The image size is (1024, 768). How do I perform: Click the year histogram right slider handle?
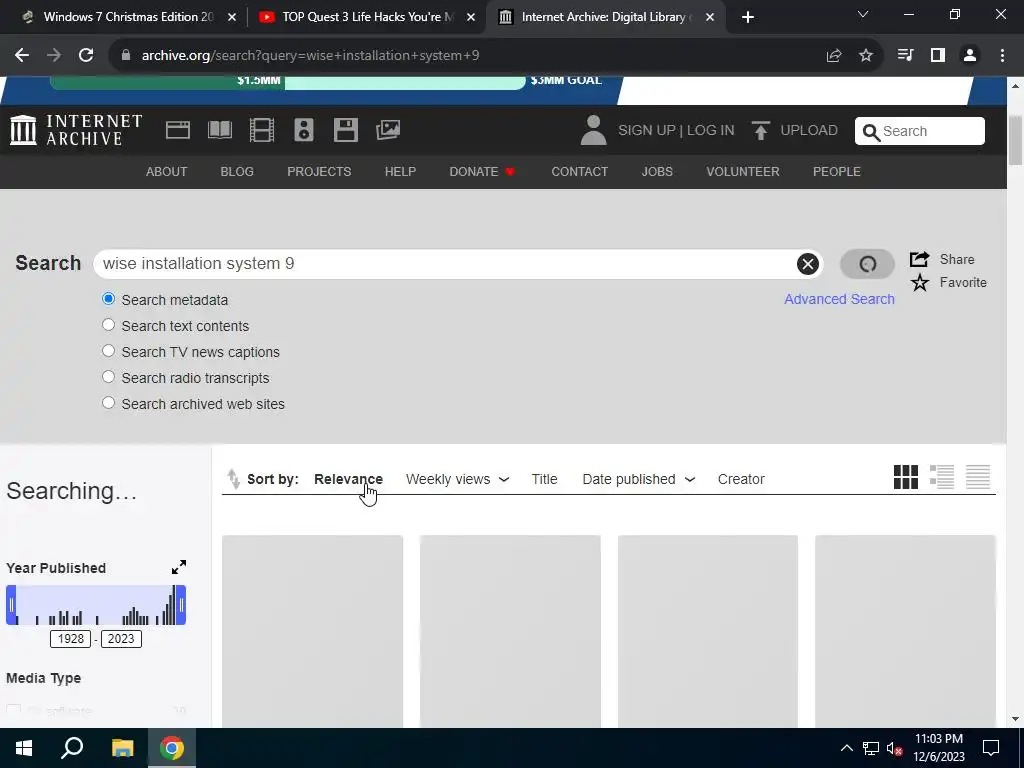coord(181,605)
